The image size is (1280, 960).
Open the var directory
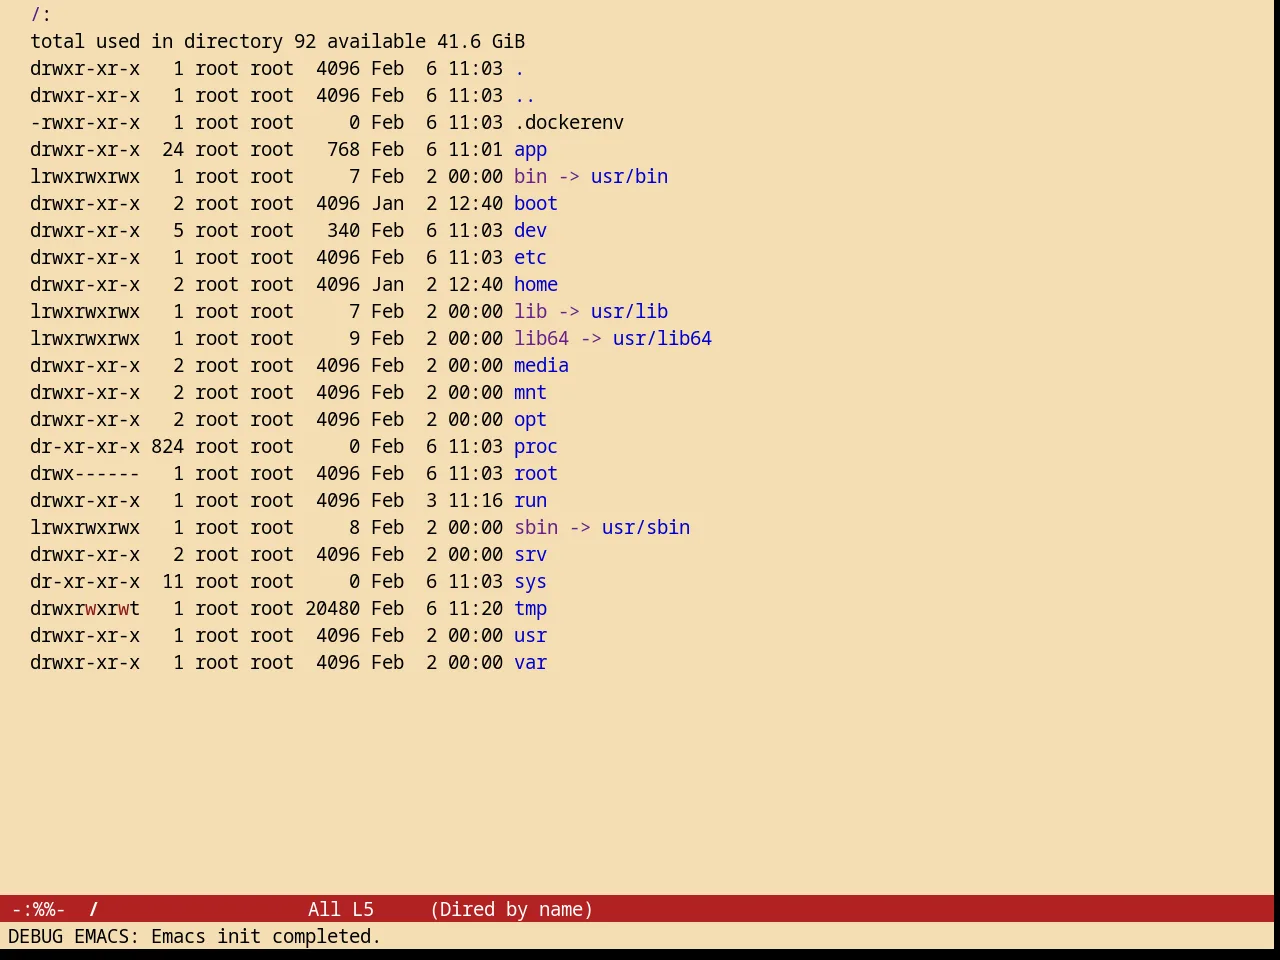click(x=530, y=663)
